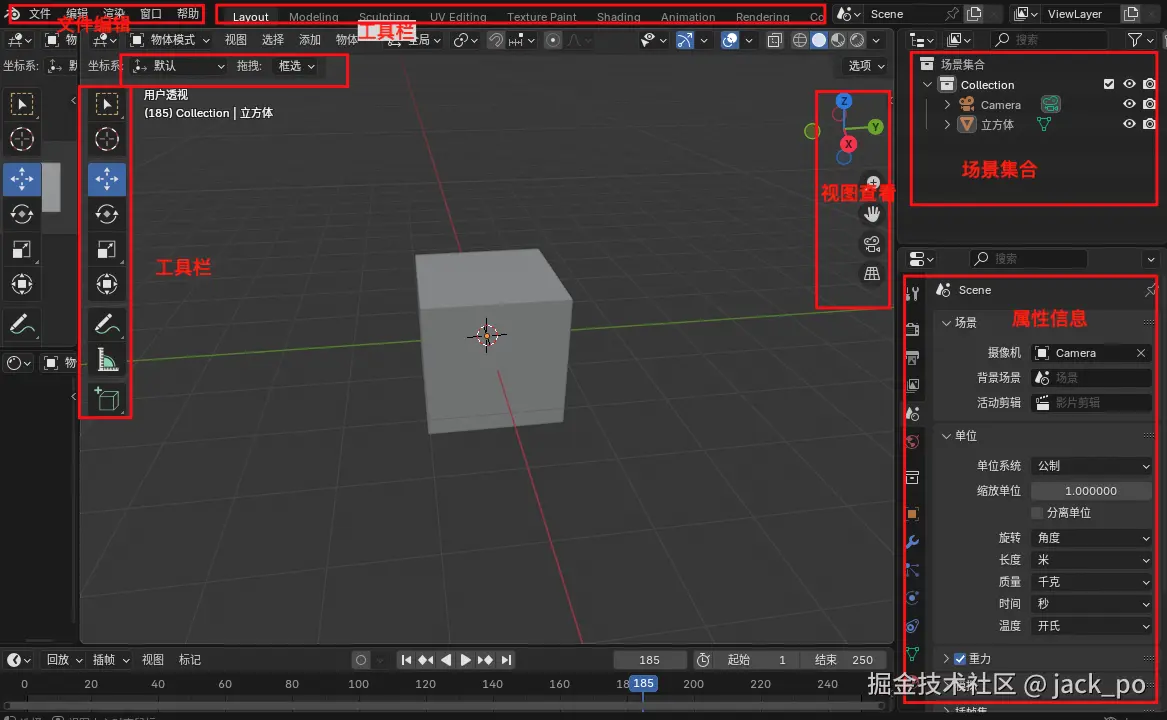This screenshot has height=720, width=1167.
Task: Click the 缩放单位 value field 1.000000
Action: (1091, 491)
